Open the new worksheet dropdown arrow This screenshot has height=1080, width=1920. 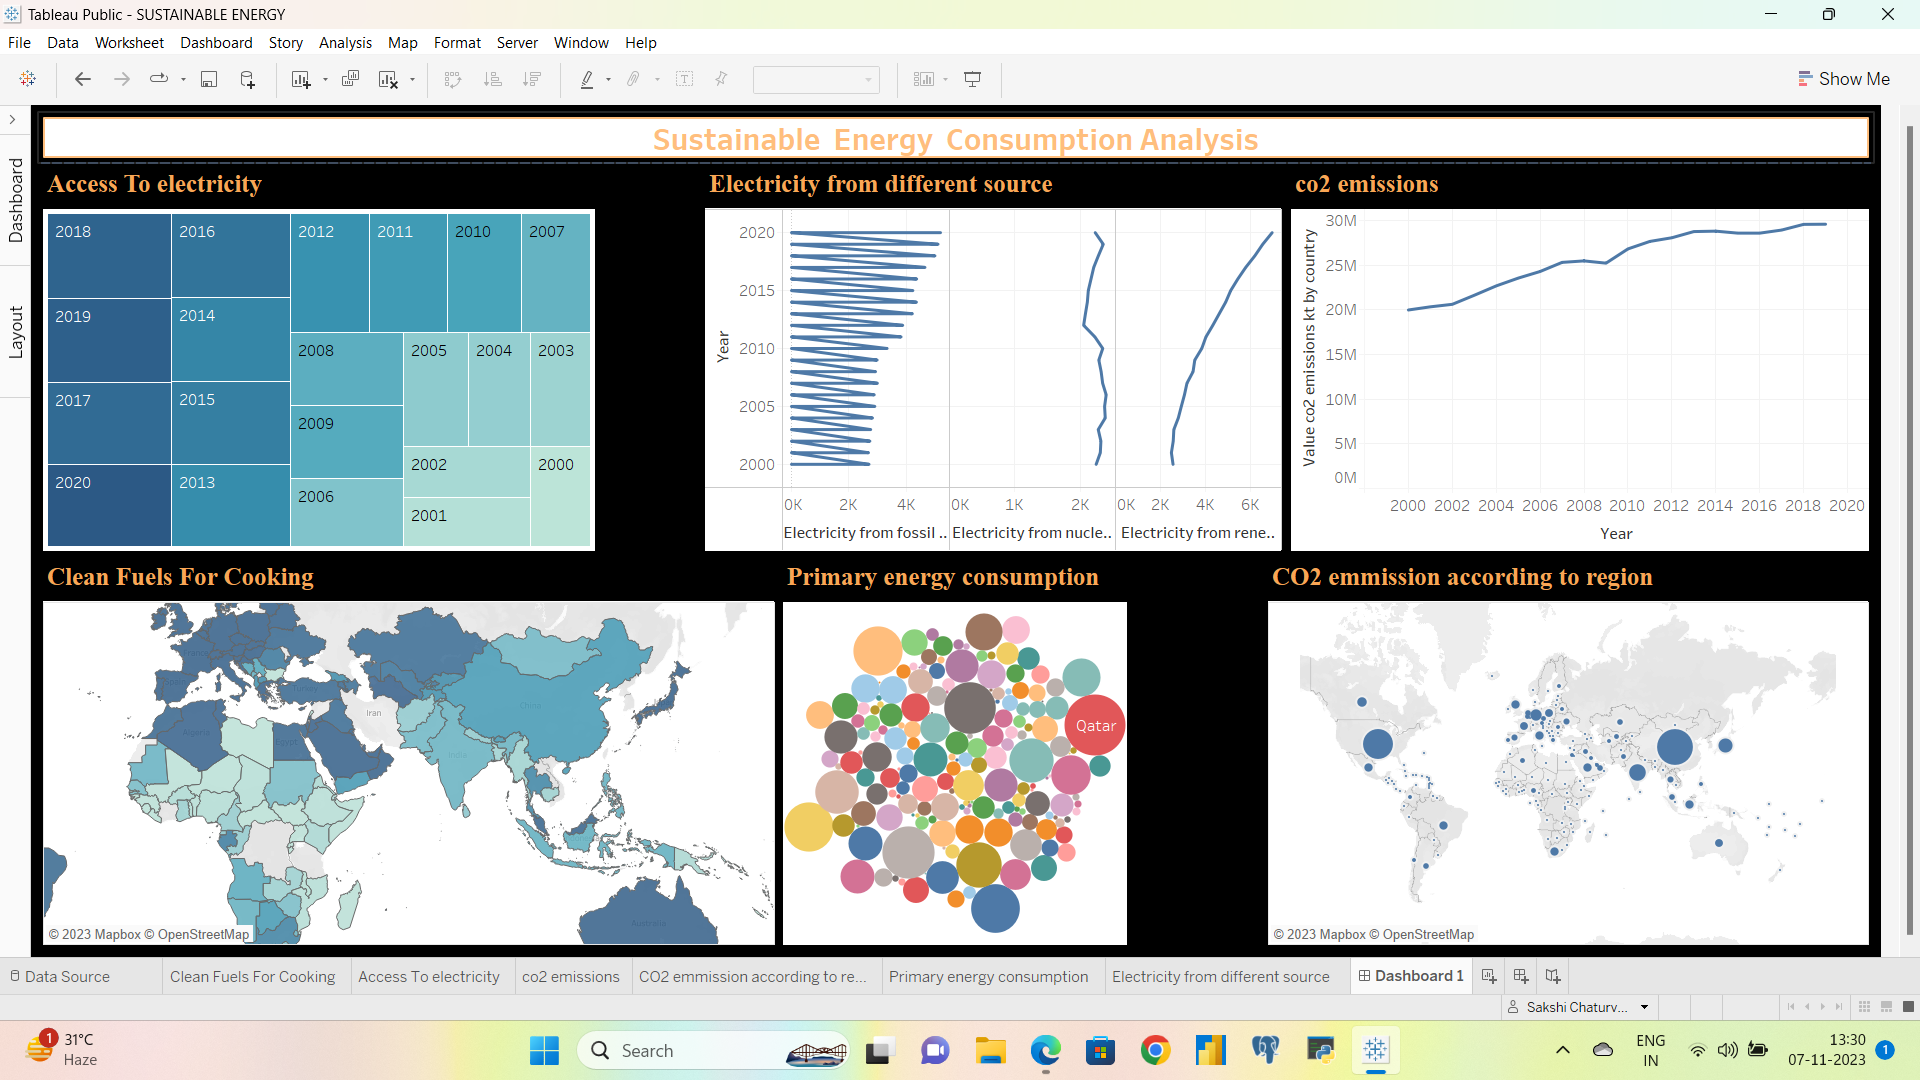325,80
